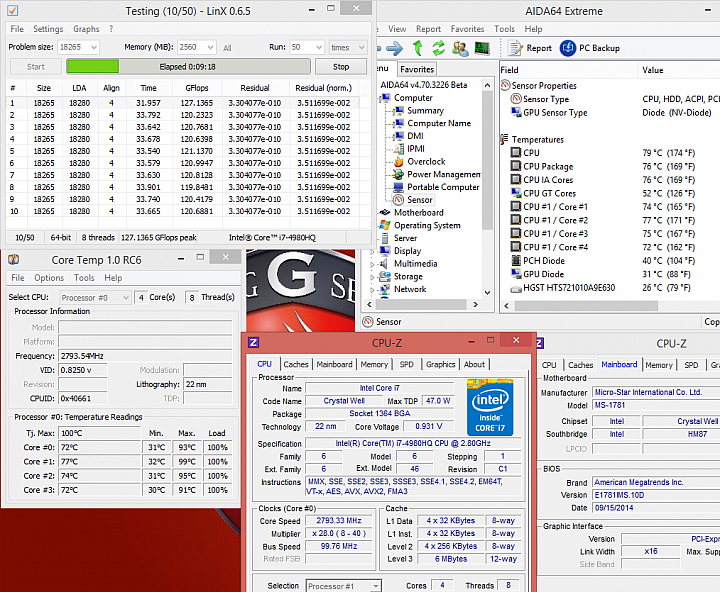
Task: Click the Intel Core i7 logo in CPU-Z
Action: click(x=490, y=407)
